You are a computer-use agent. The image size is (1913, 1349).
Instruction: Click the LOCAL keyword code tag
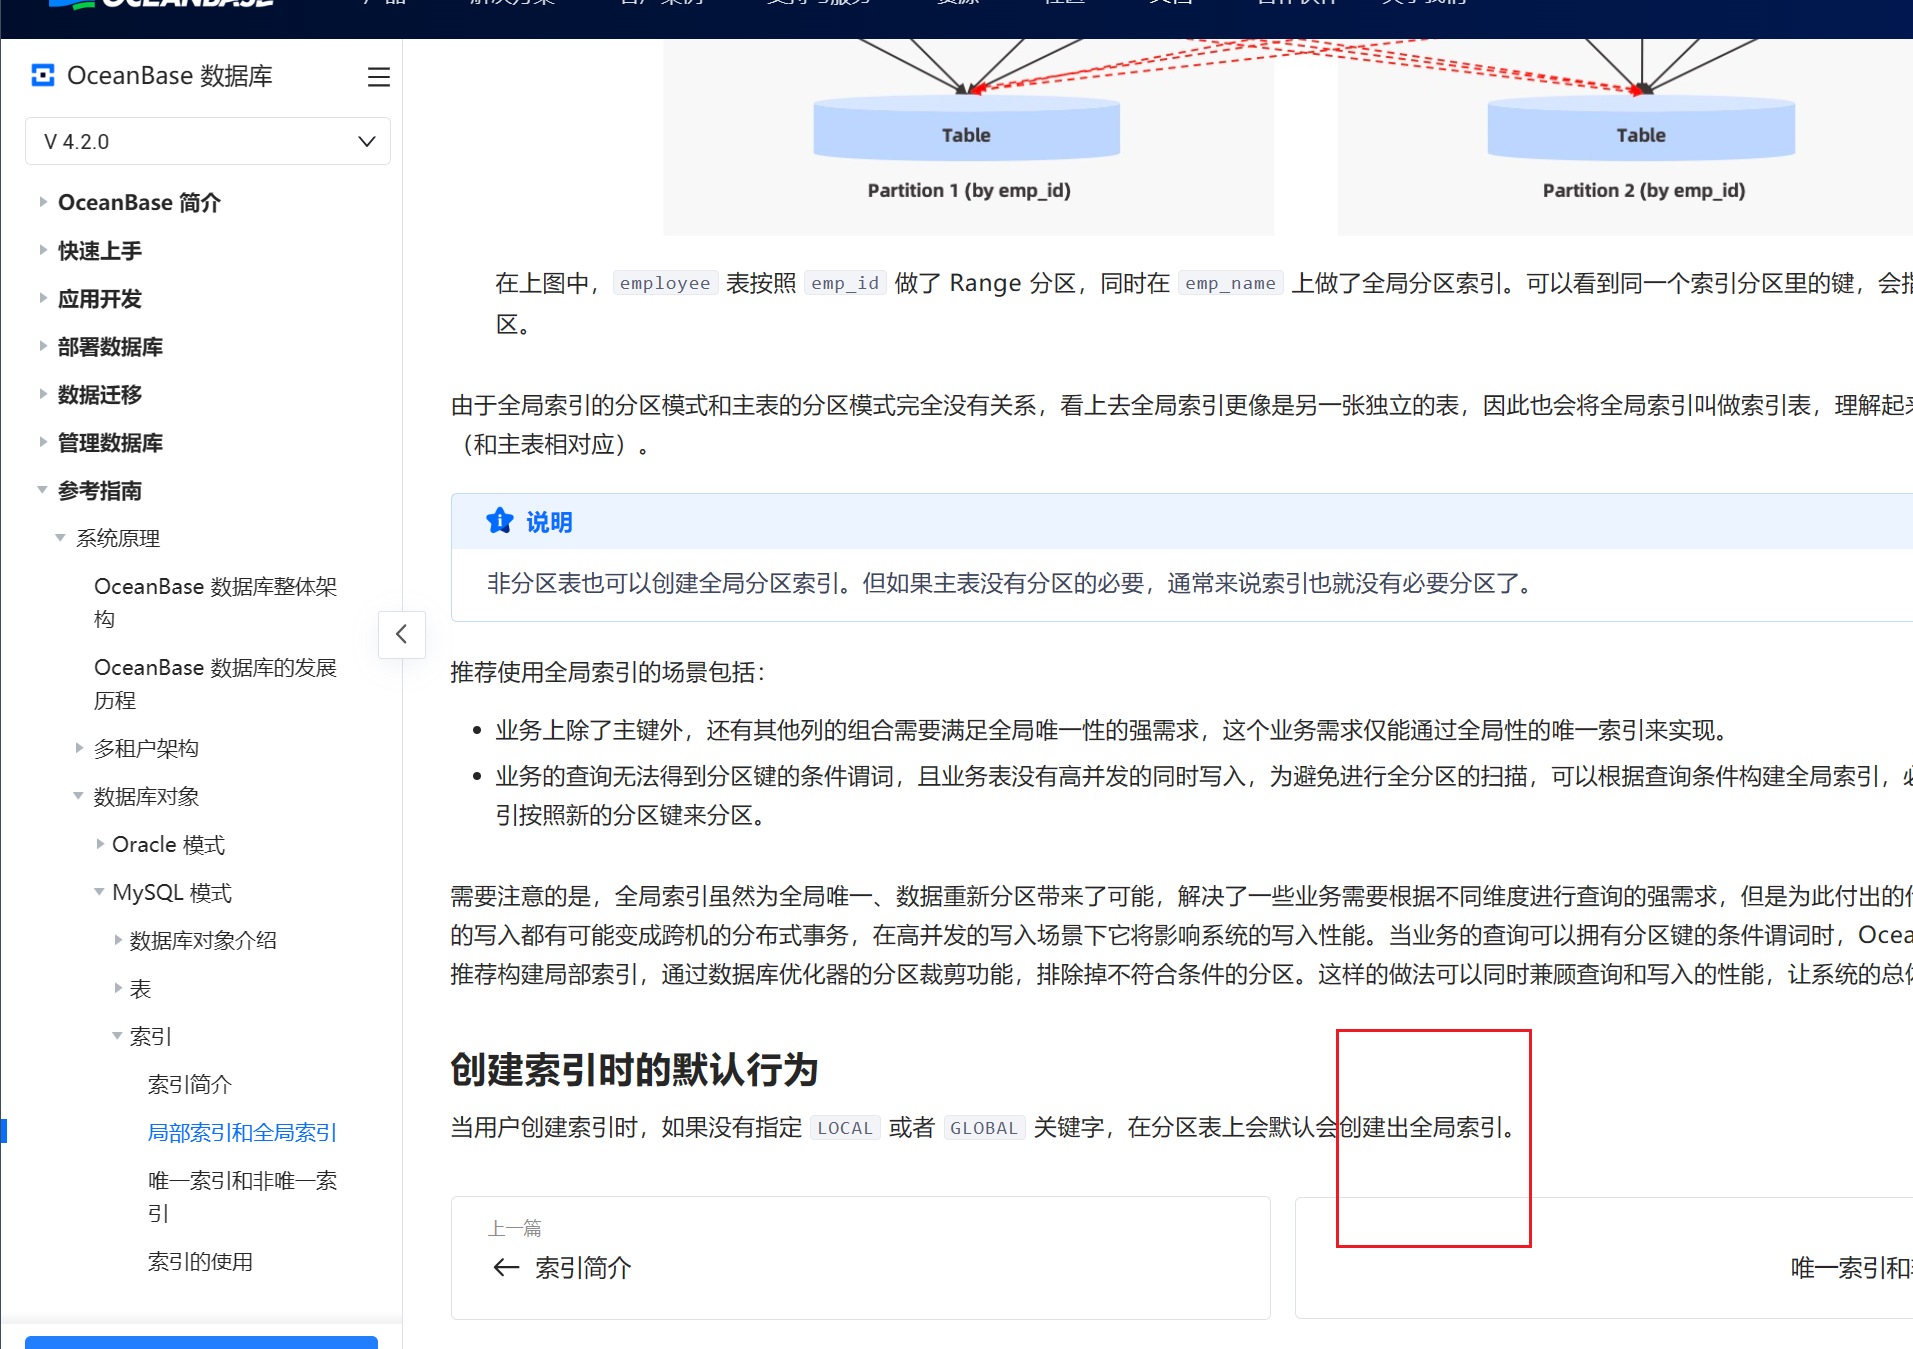[x=845, y=1128]
